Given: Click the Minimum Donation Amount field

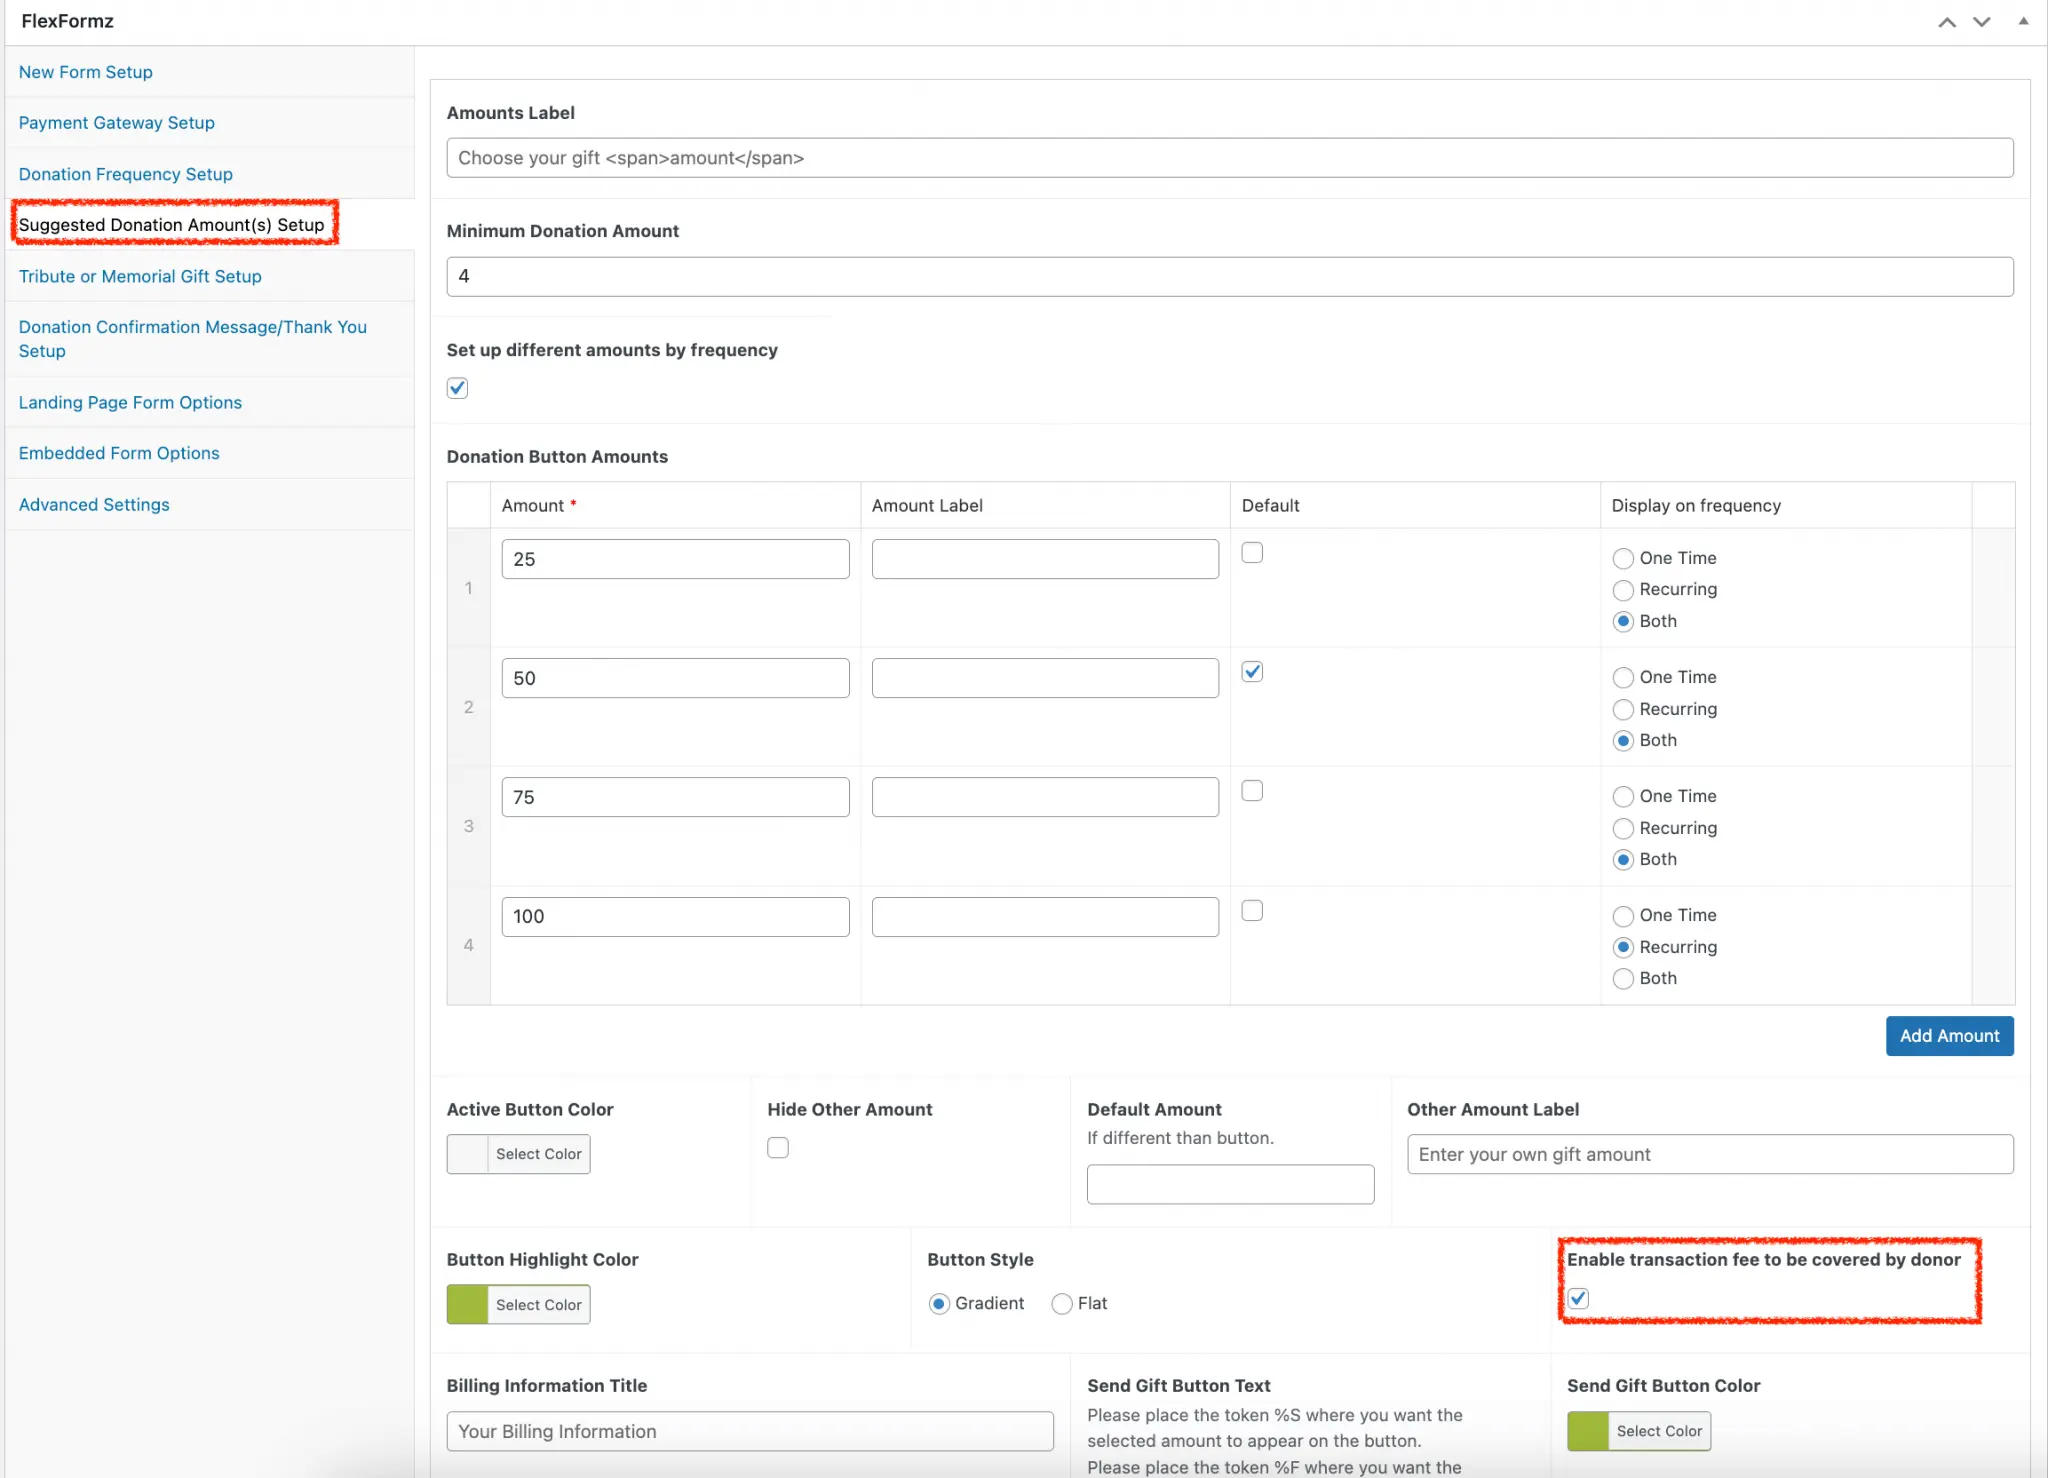Looking at the screenshot, I should [1229, 277].
